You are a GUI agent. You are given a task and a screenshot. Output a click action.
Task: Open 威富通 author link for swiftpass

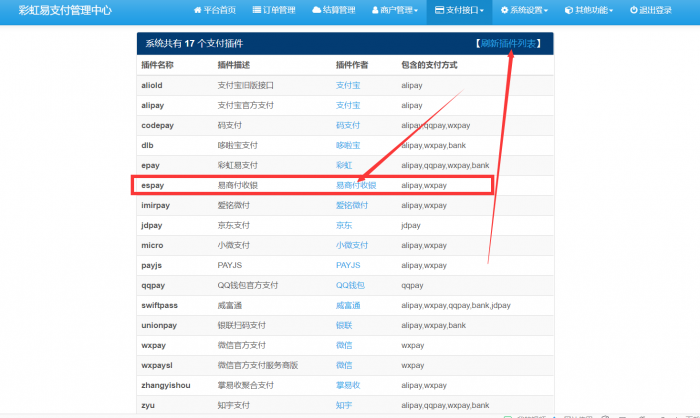click(348, 305)
